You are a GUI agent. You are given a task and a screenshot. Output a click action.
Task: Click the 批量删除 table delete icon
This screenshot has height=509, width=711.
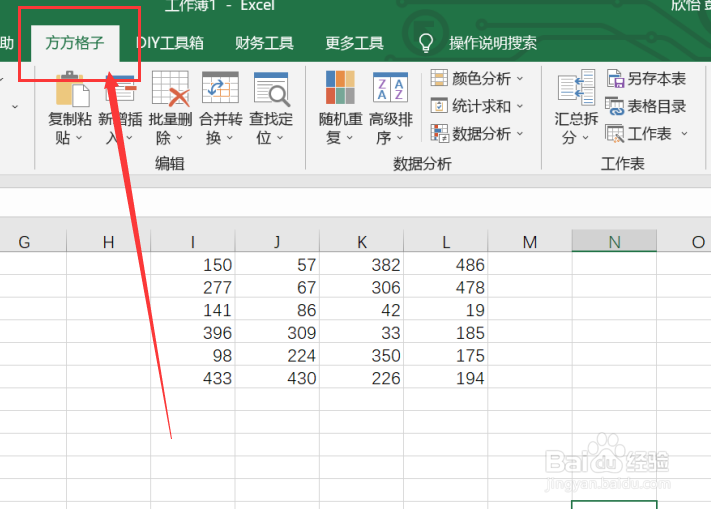pyautogui.click(x=170, y=88)
